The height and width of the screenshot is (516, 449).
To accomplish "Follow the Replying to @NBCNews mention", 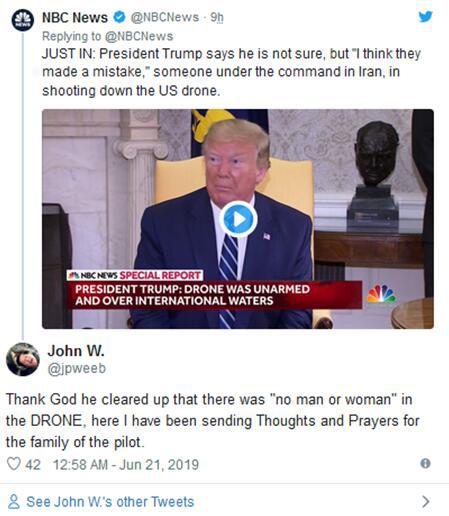I will tap(139, 36).
